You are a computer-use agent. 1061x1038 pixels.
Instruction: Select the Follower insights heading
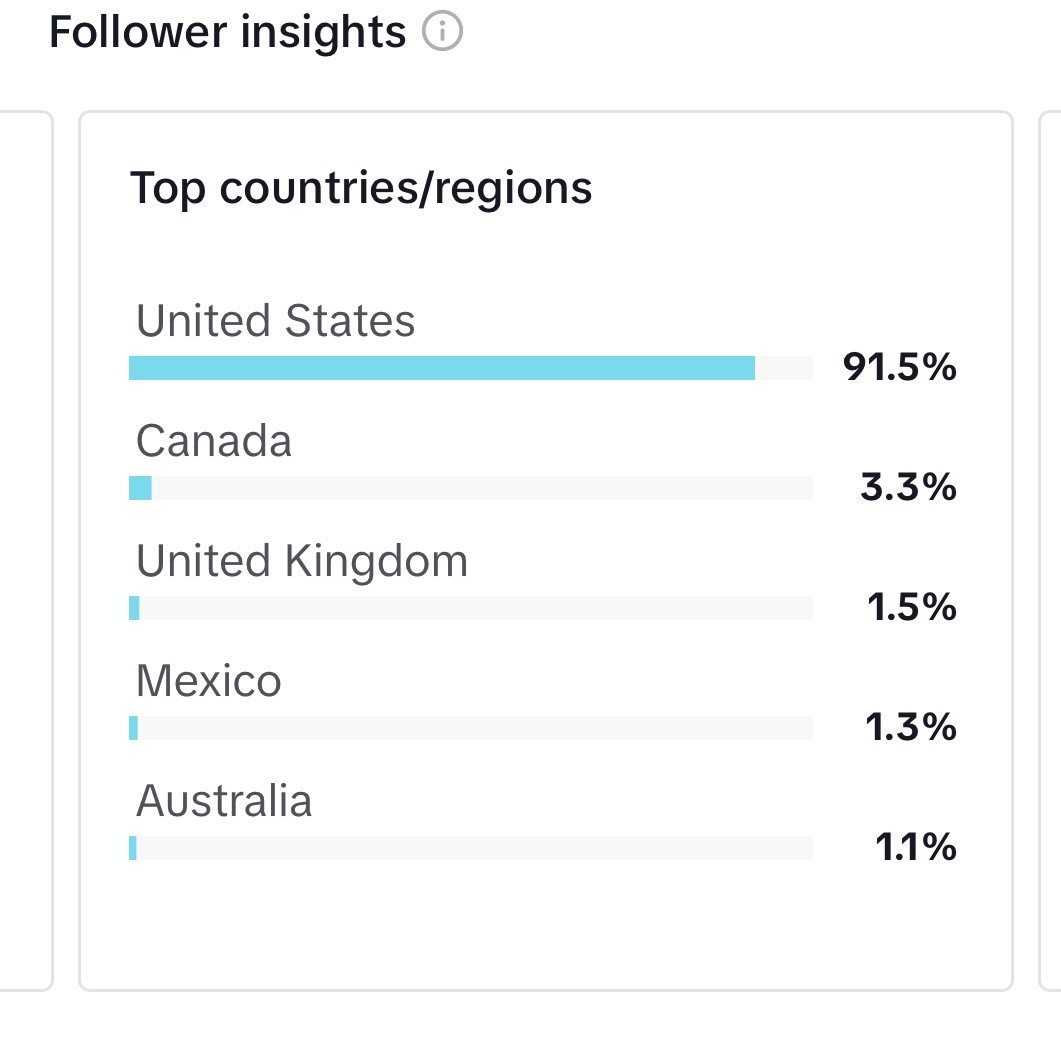(227, 32)
